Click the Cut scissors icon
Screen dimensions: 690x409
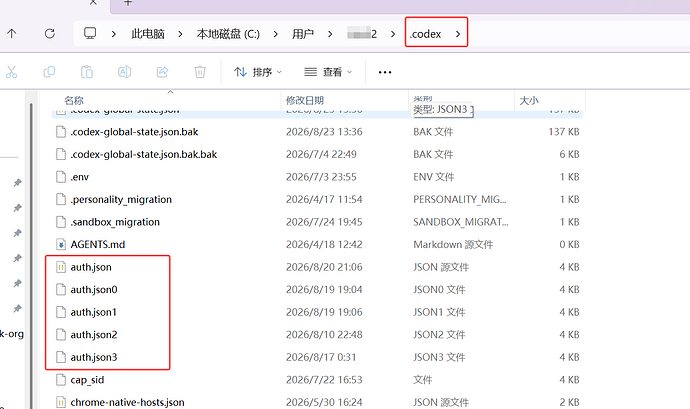tap(11, 72)
